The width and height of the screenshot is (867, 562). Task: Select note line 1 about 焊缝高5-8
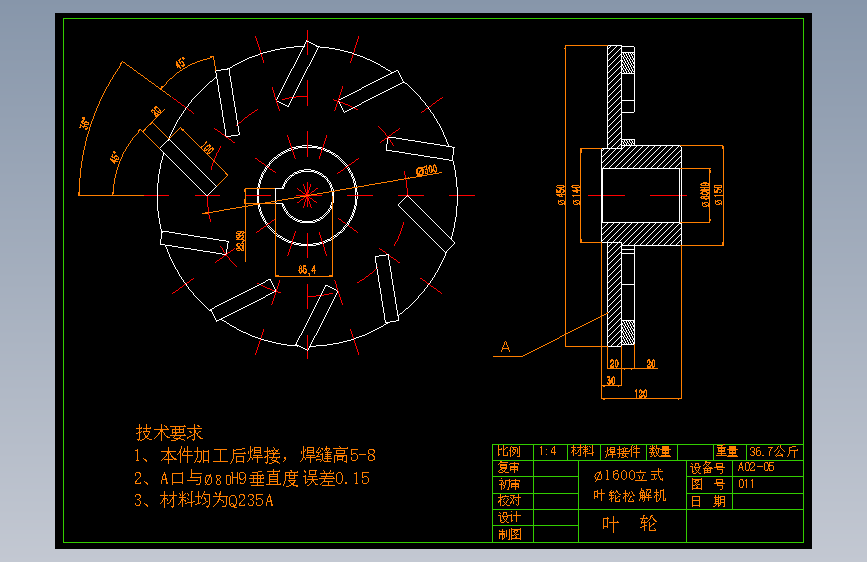(x=255, y=455)
